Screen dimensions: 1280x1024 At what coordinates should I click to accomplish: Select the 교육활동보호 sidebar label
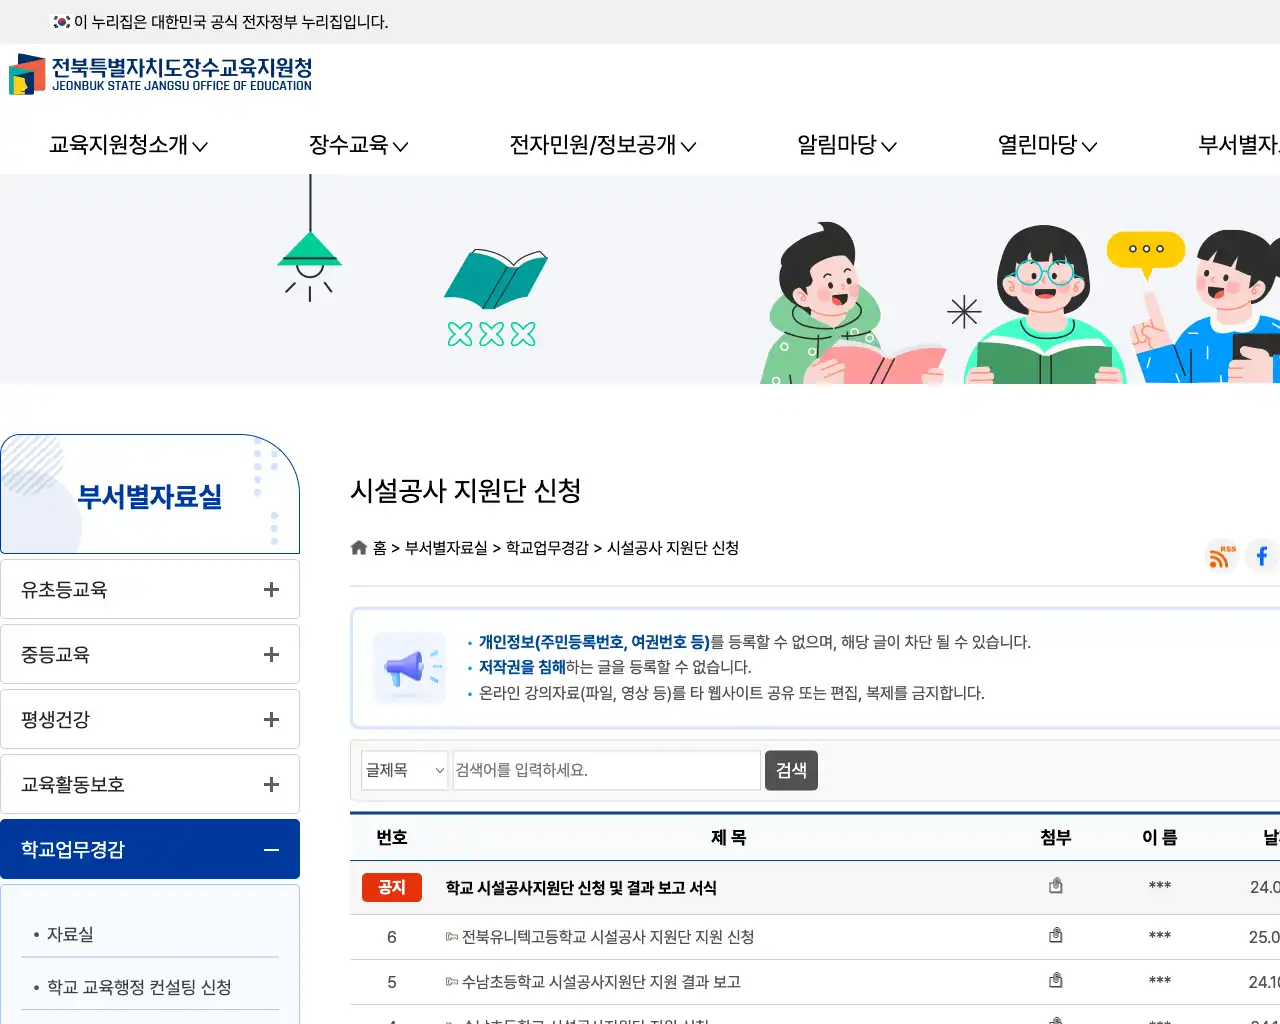click(73, 784)
